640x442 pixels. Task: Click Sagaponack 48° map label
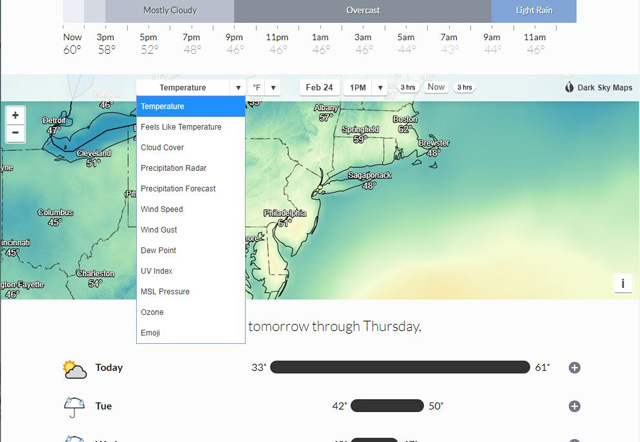[369, 180]
